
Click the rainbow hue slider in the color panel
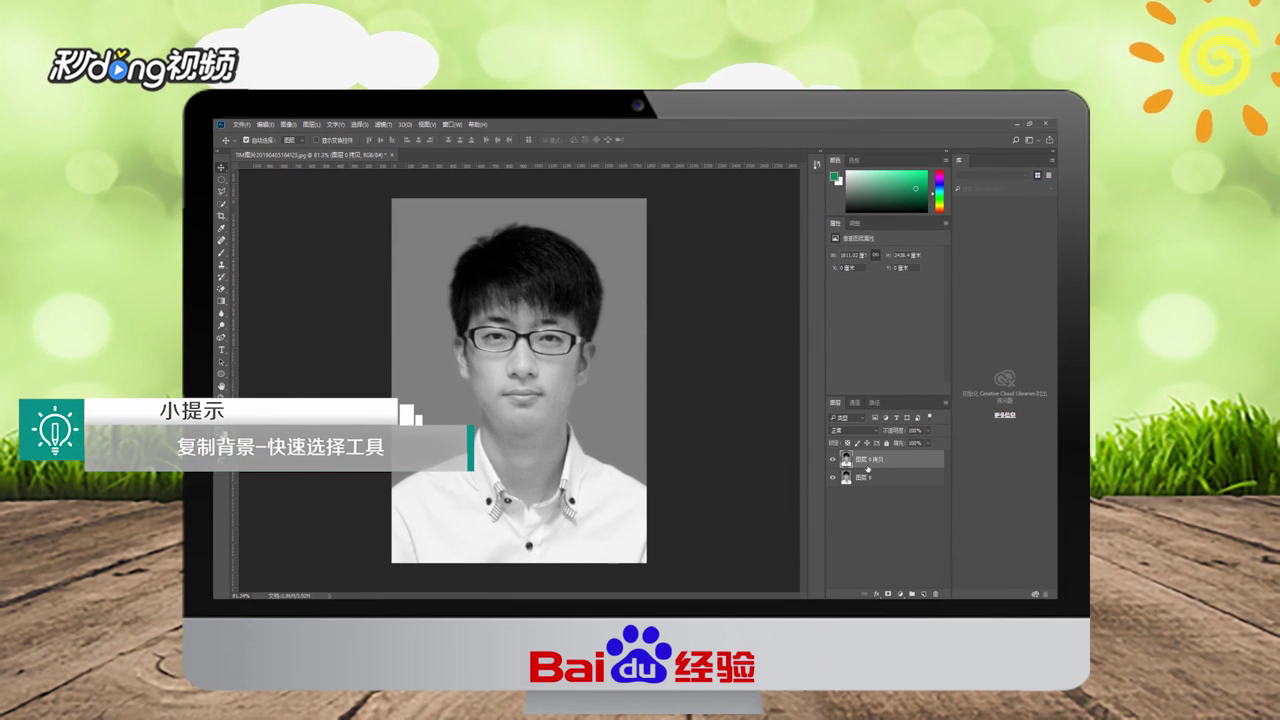[x=937, y=190]
